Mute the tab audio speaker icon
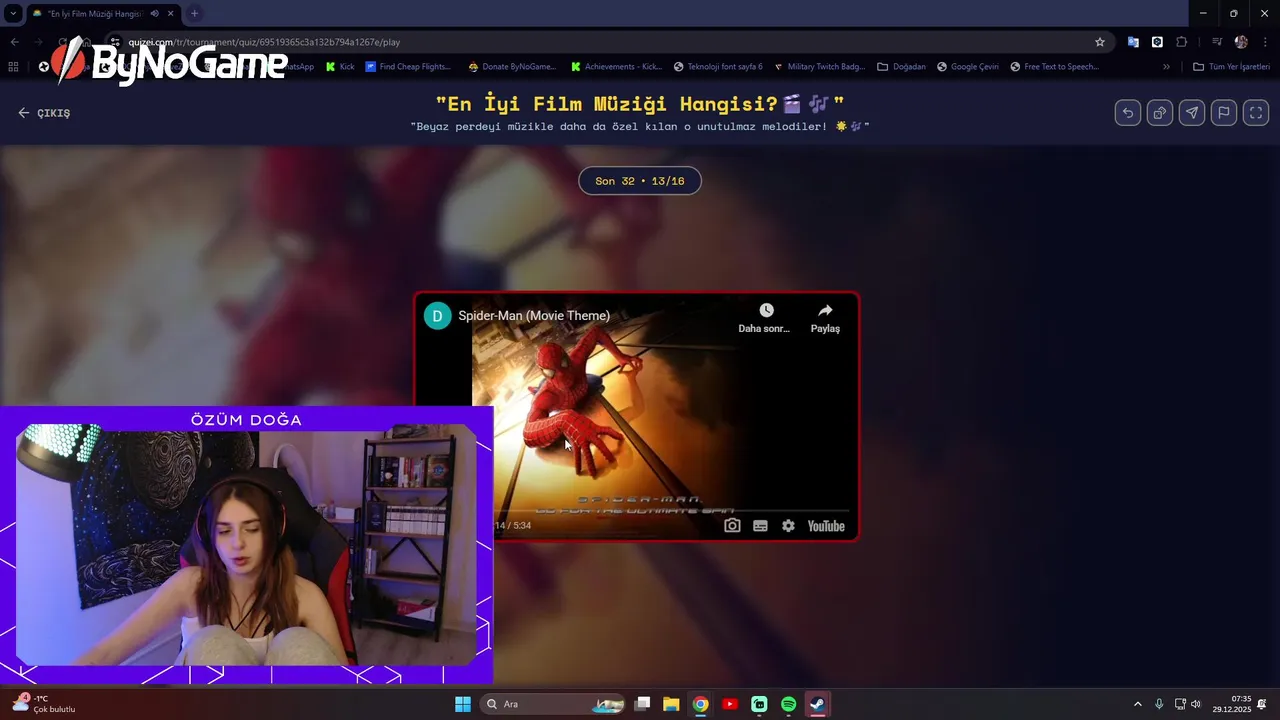1280x720 pixels. (x=154, y=13)
